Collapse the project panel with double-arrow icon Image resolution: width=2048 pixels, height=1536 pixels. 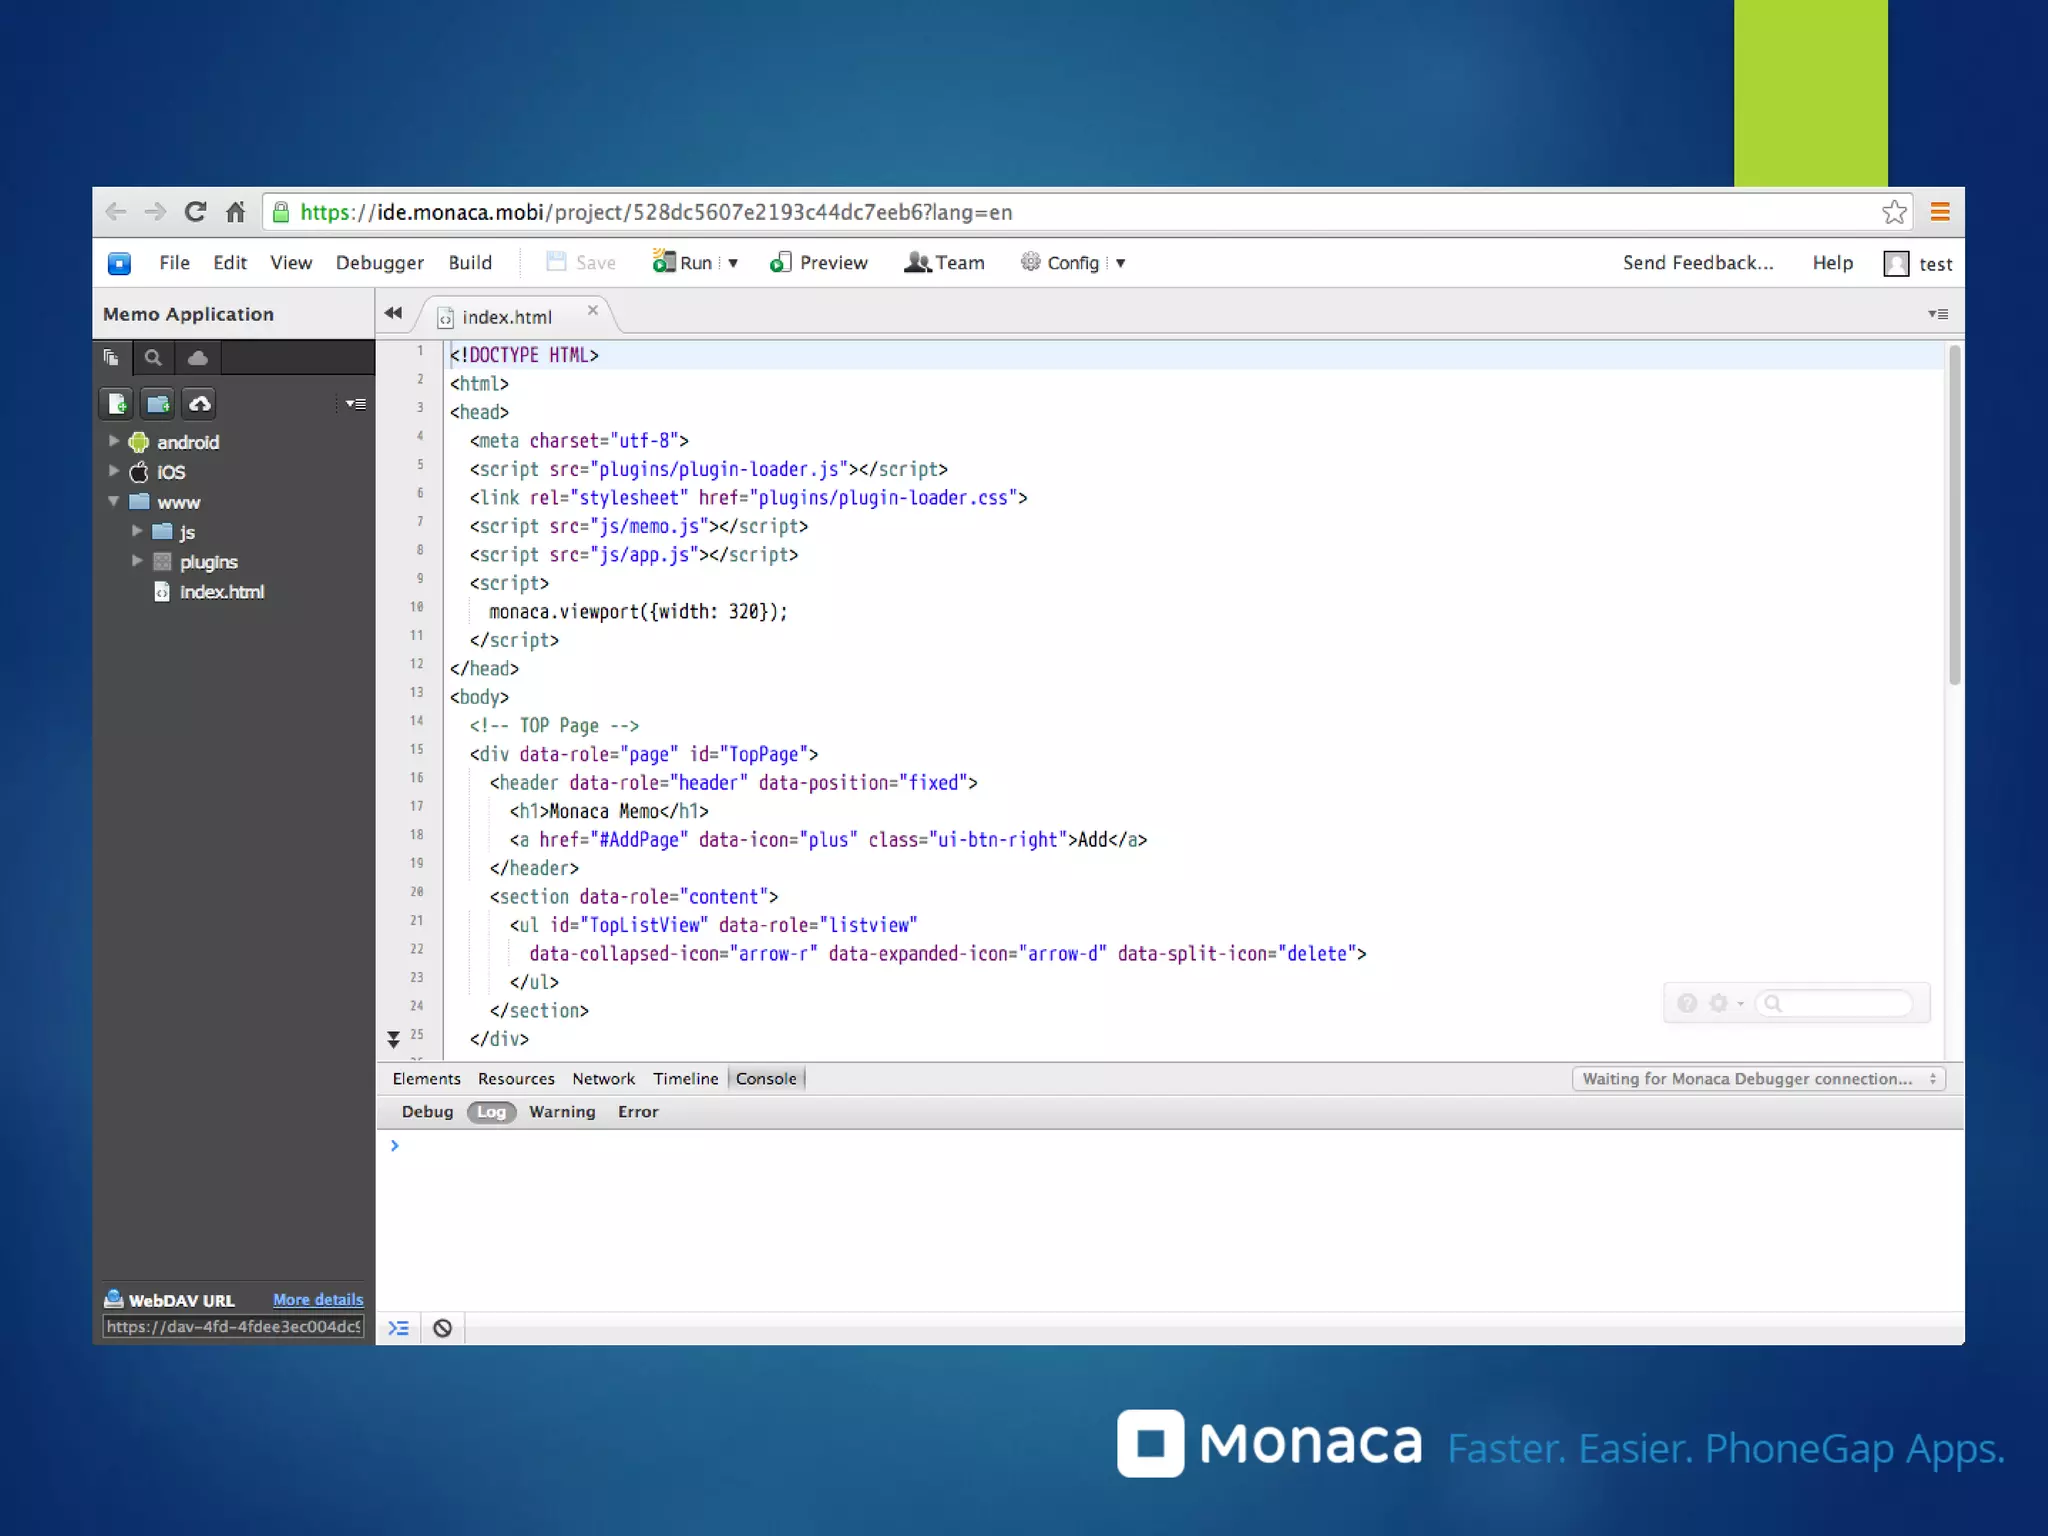(393, 314)
